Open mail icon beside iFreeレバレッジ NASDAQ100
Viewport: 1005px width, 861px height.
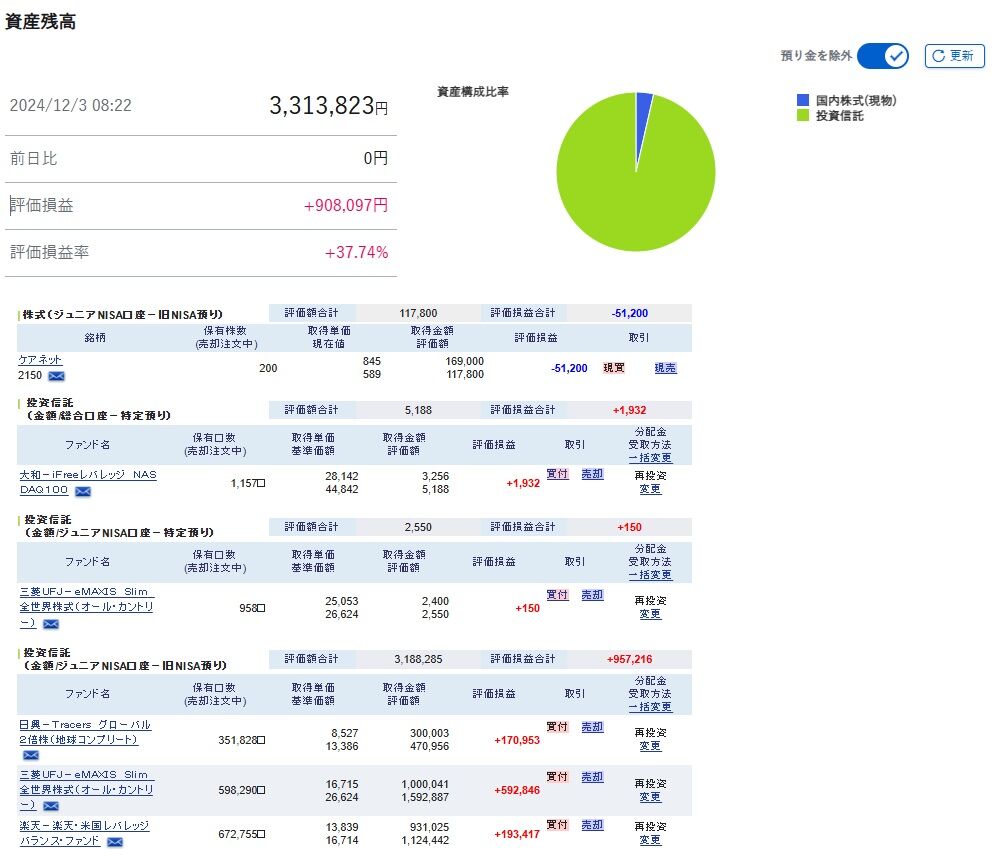point(83,492)
